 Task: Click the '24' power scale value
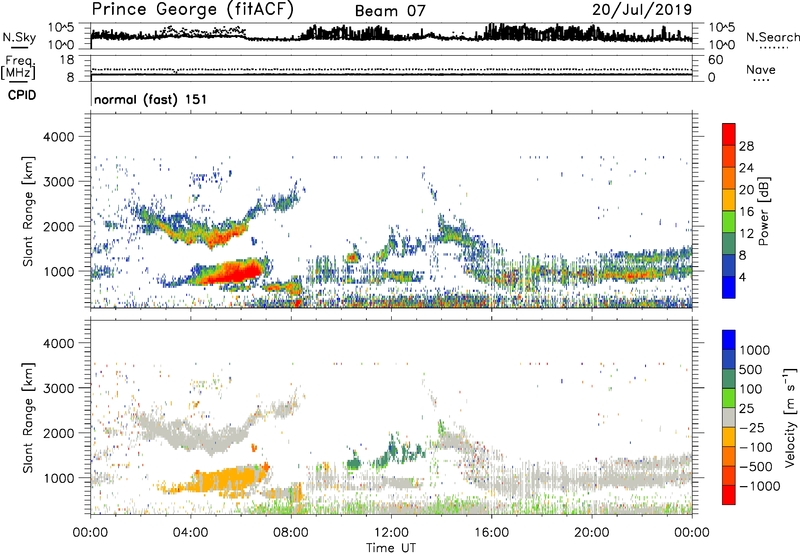(746, 168)
